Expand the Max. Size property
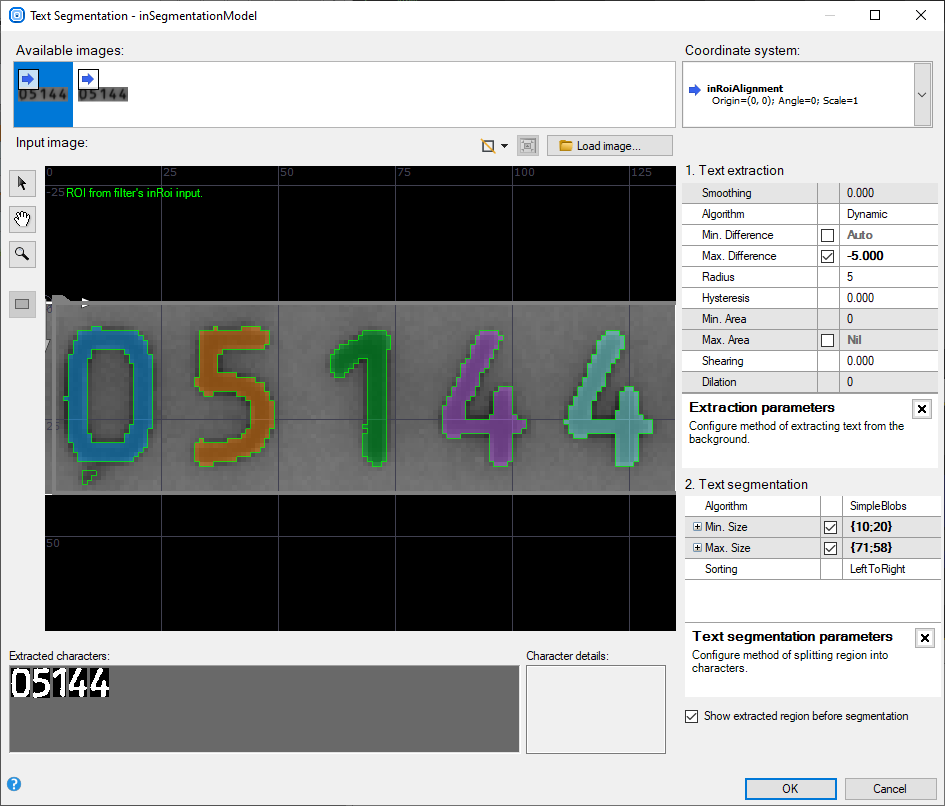The height and width of the screenshot is (806, 945). tap(697, 548)
